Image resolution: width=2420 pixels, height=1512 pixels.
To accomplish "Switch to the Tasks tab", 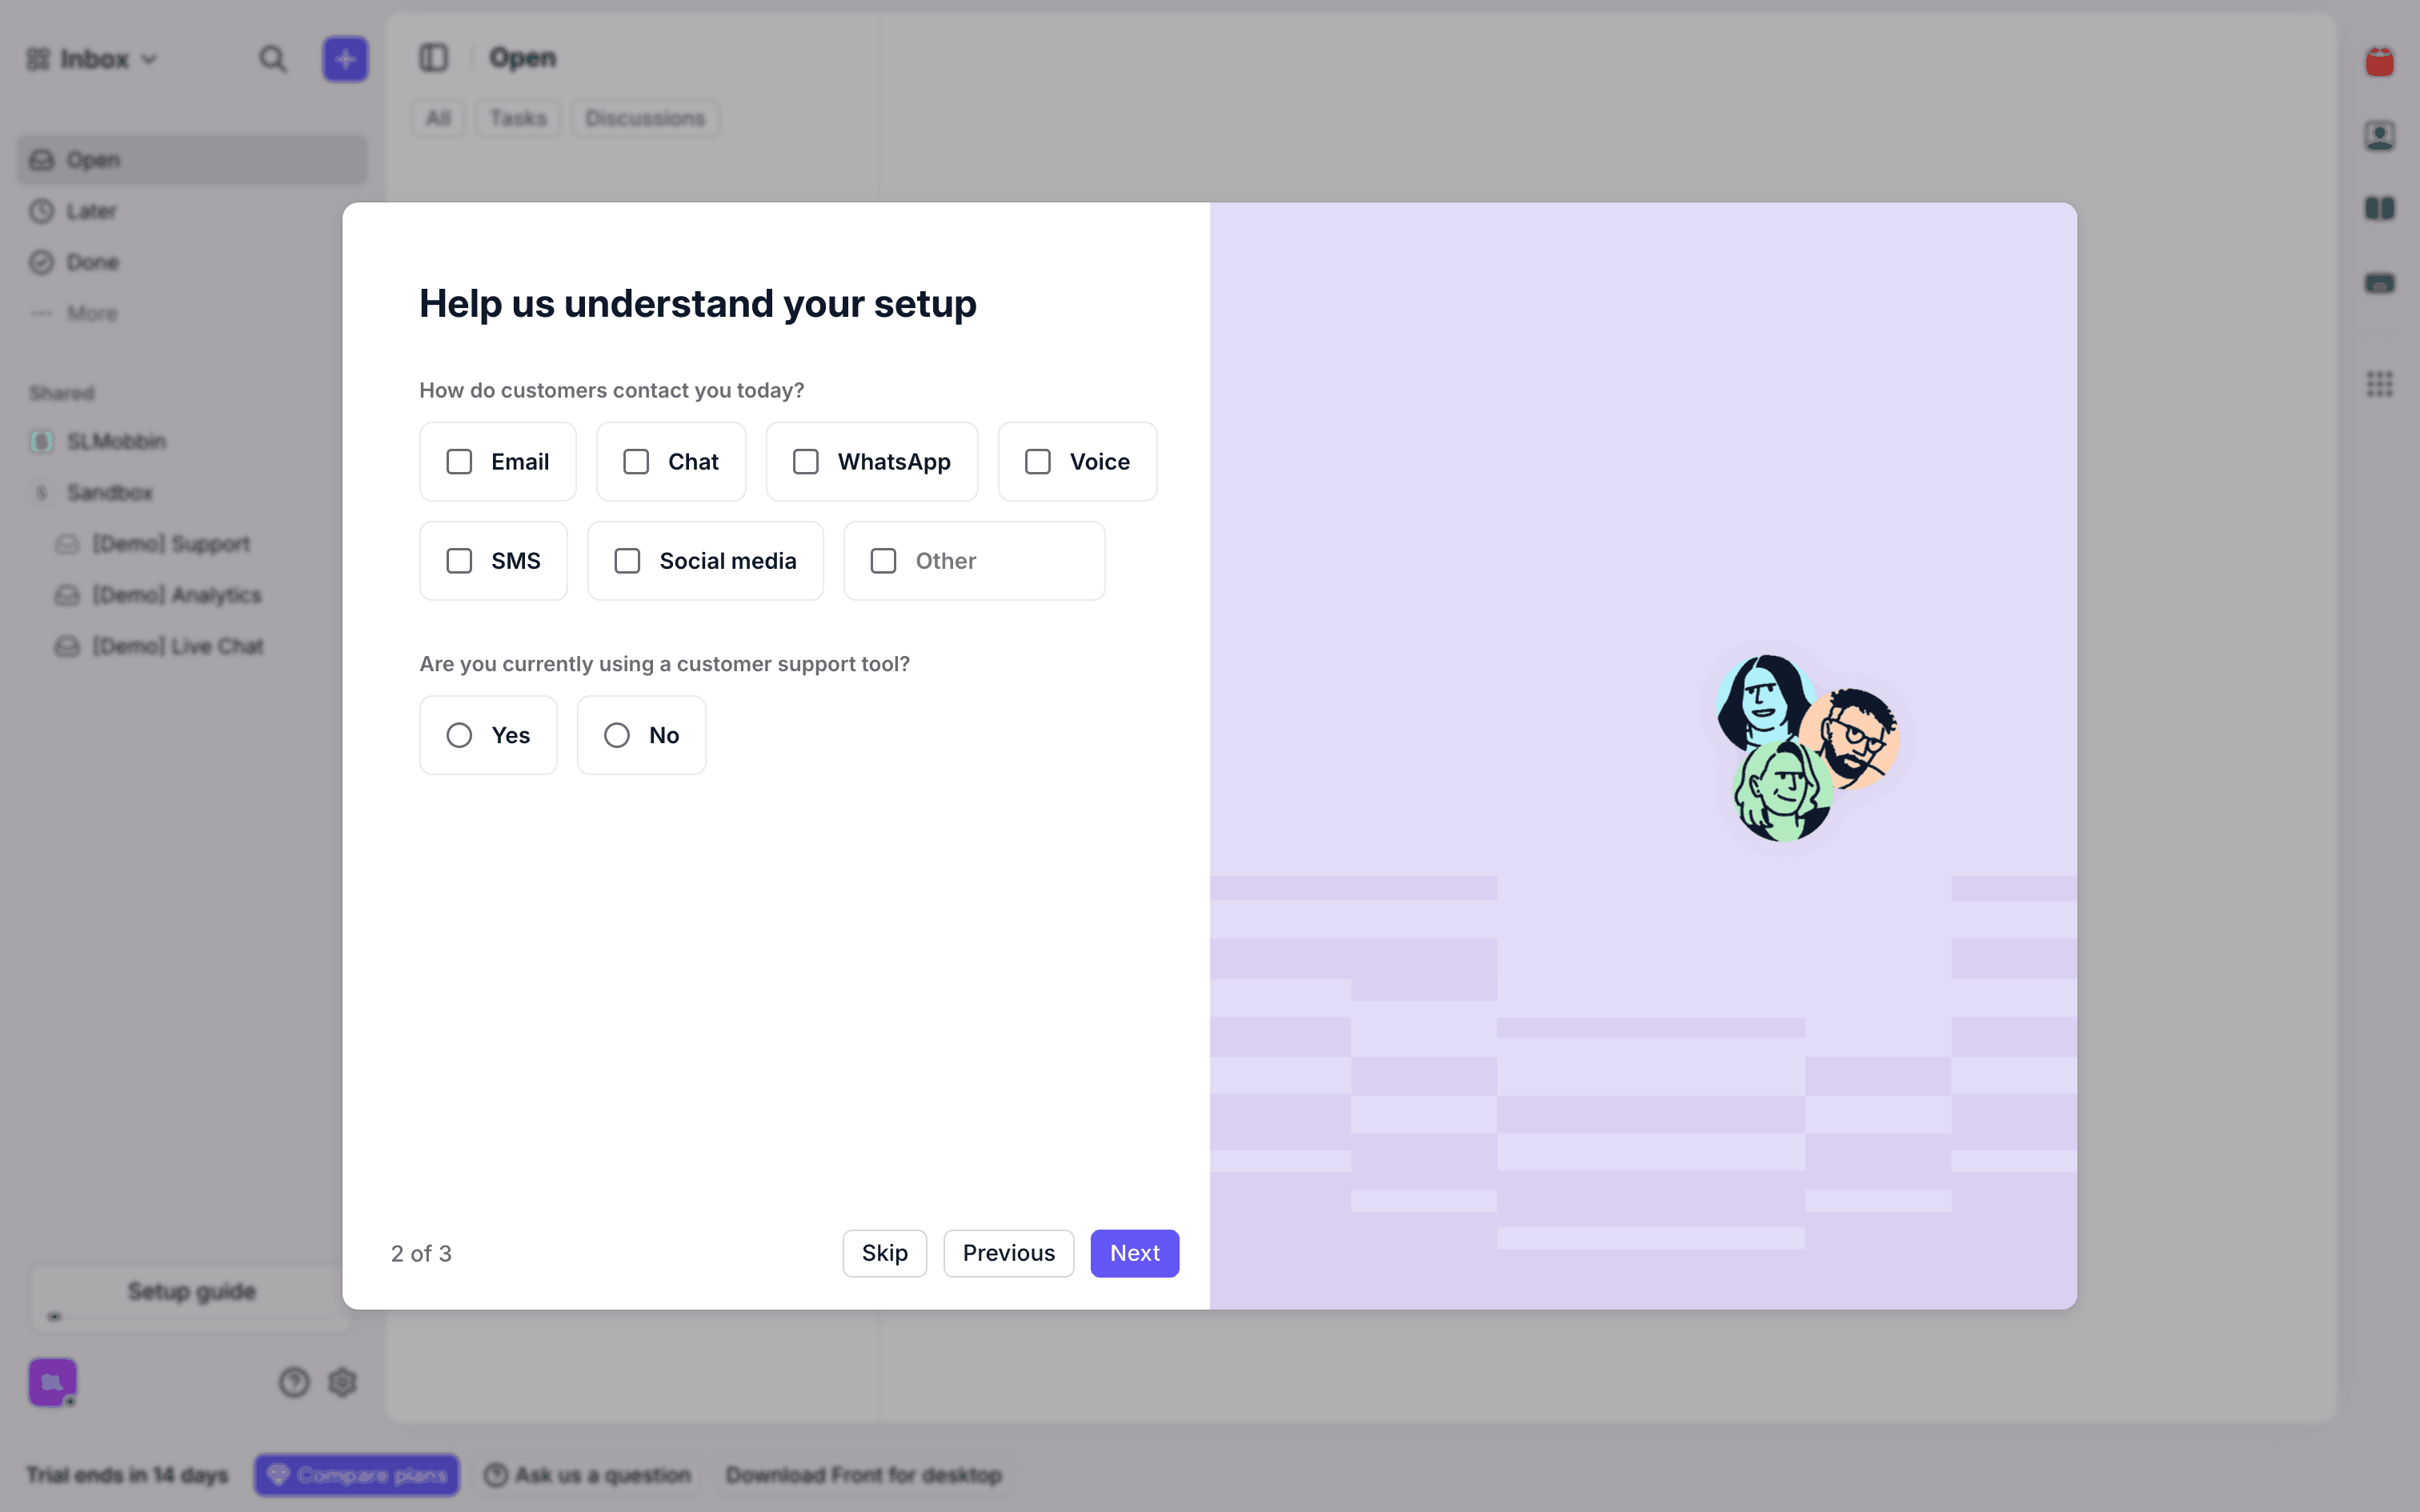I will [518, 118].
